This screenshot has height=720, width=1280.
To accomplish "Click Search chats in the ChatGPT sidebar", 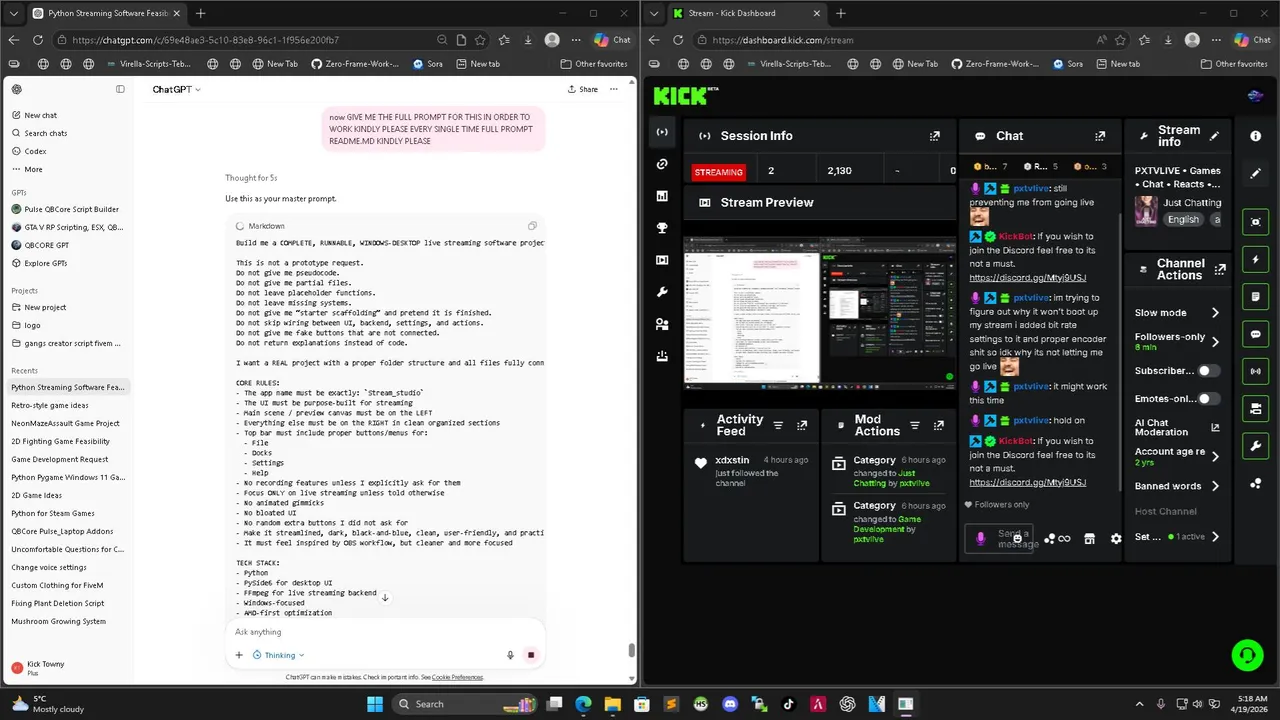I will coord(45,133).
